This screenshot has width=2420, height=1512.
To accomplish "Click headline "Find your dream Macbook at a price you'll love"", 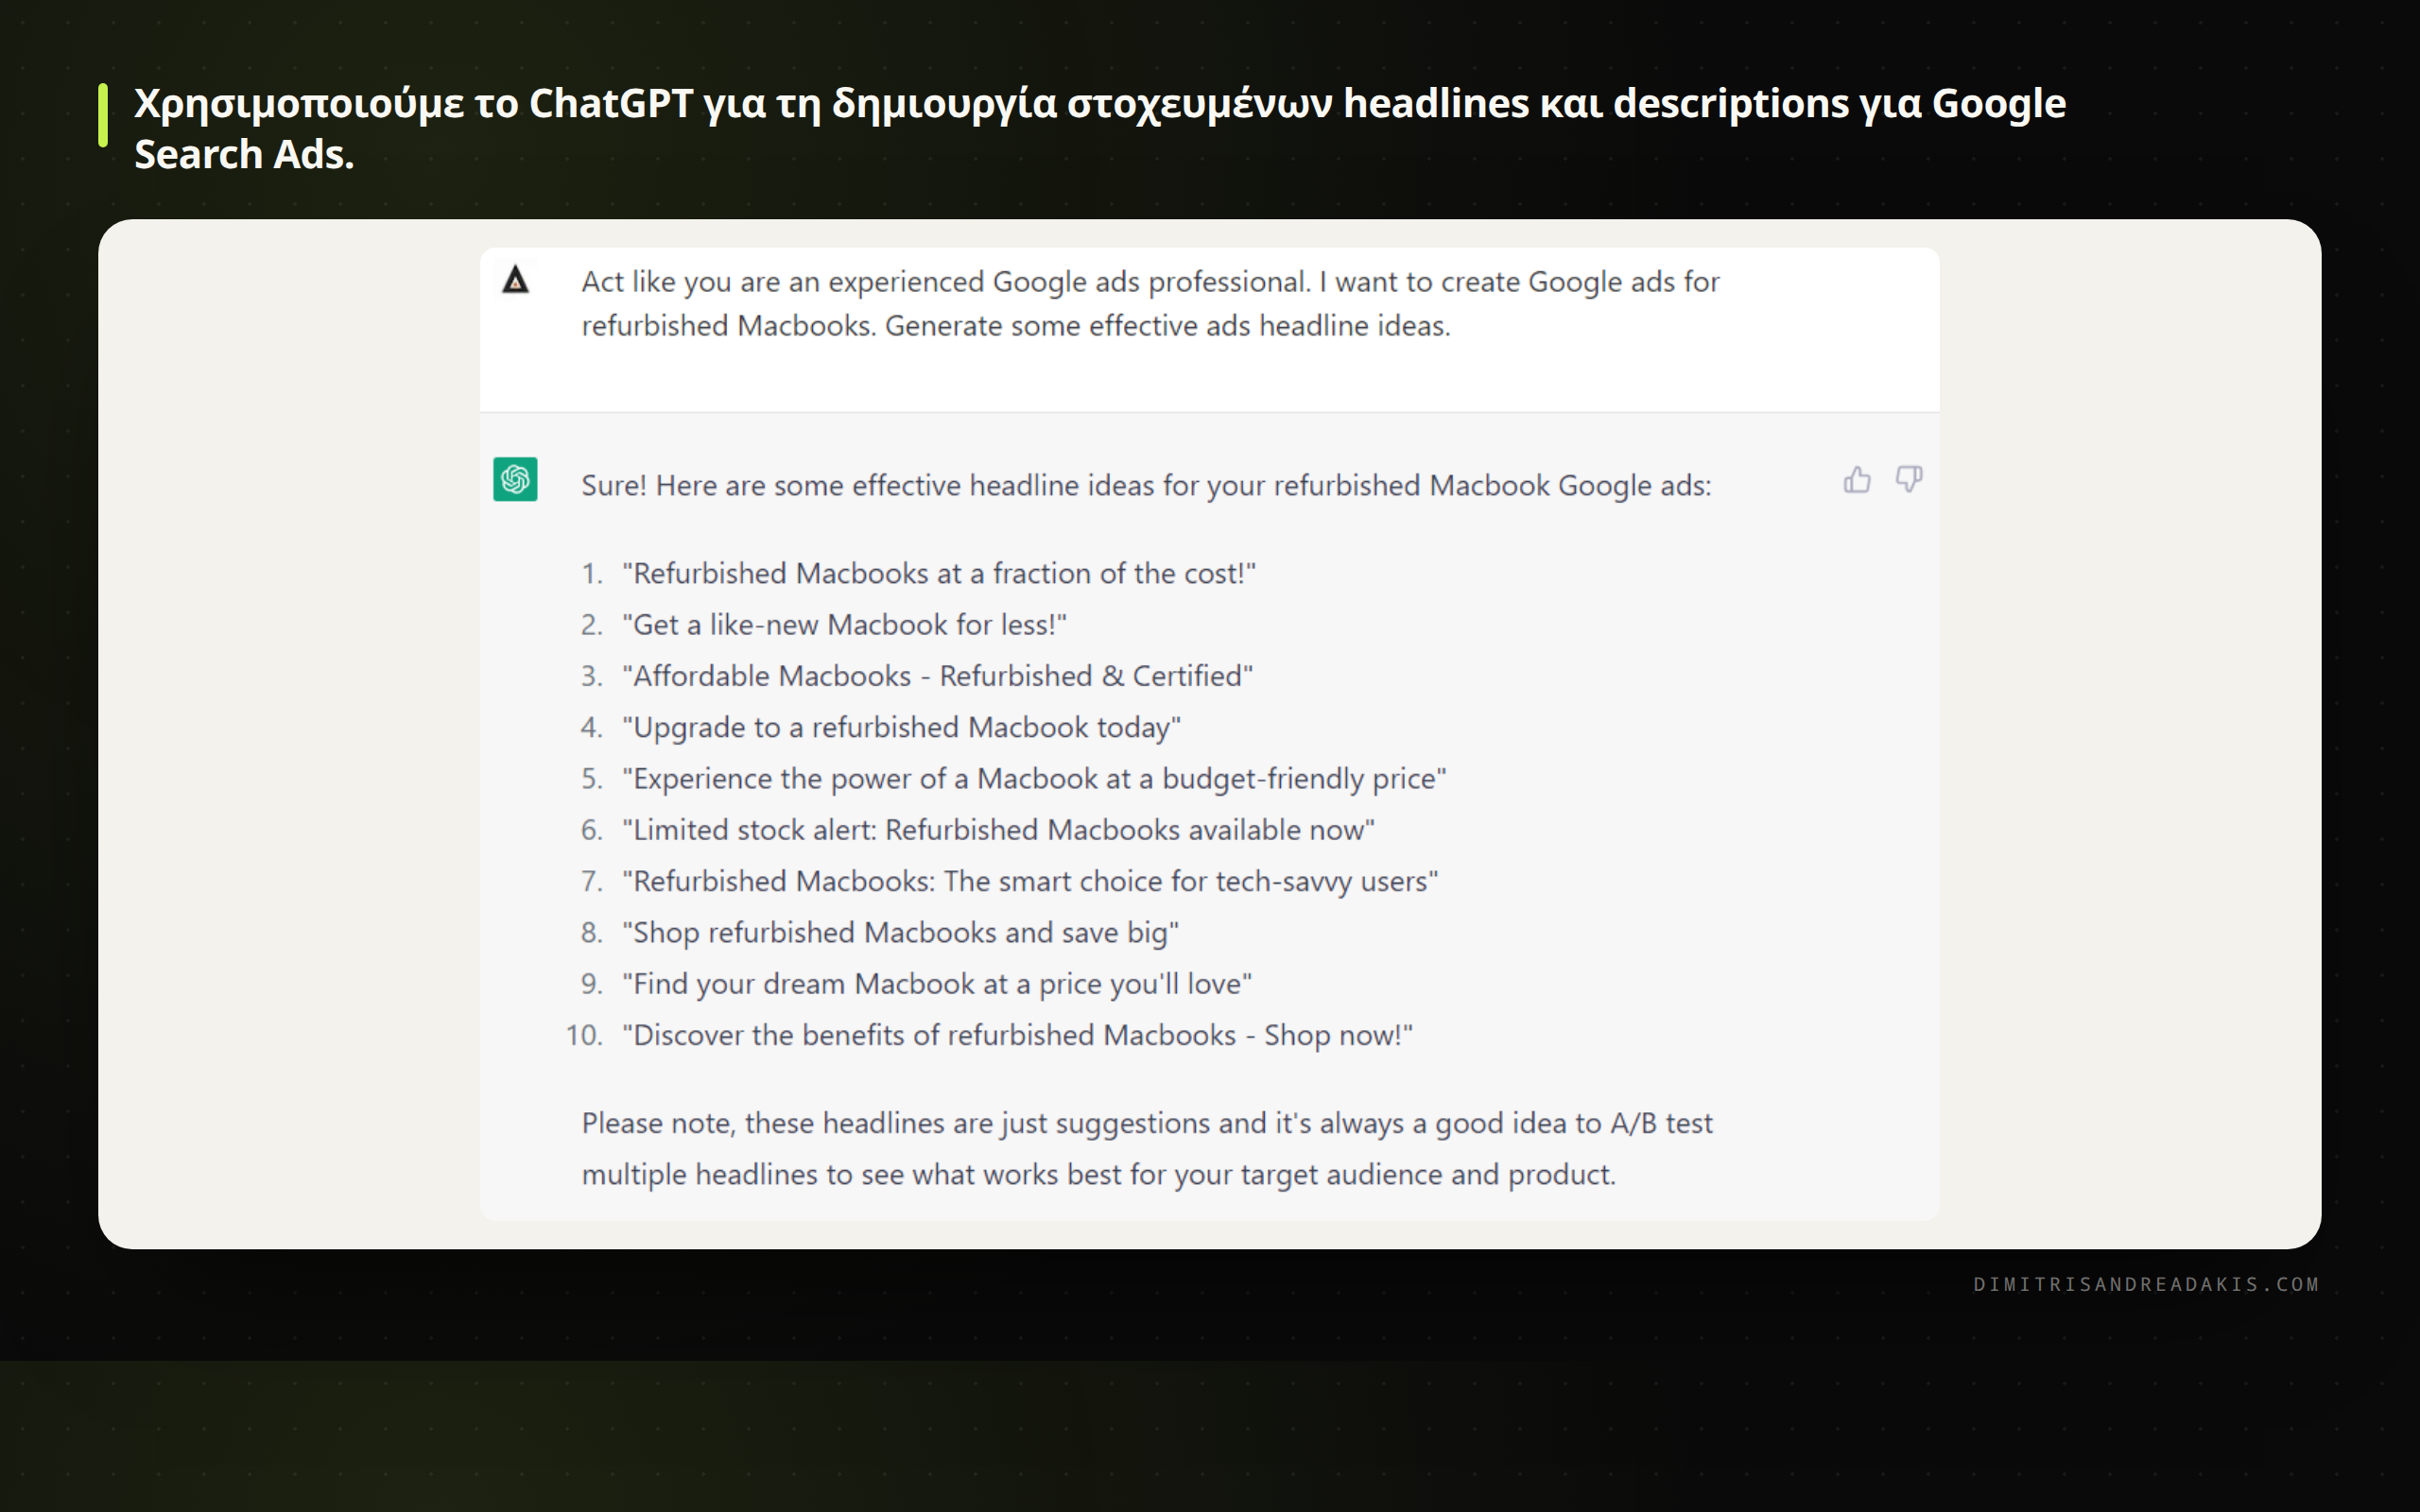I will (x=937, y=984).
